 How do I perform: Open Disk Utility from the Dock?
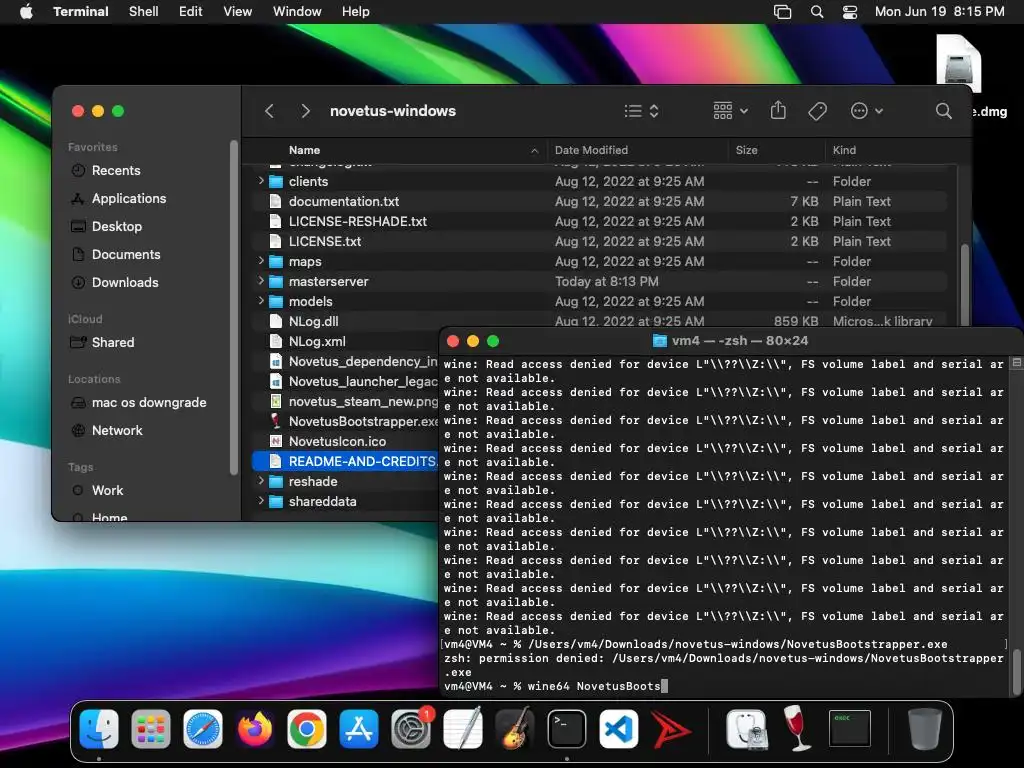(x=746, y=729)
